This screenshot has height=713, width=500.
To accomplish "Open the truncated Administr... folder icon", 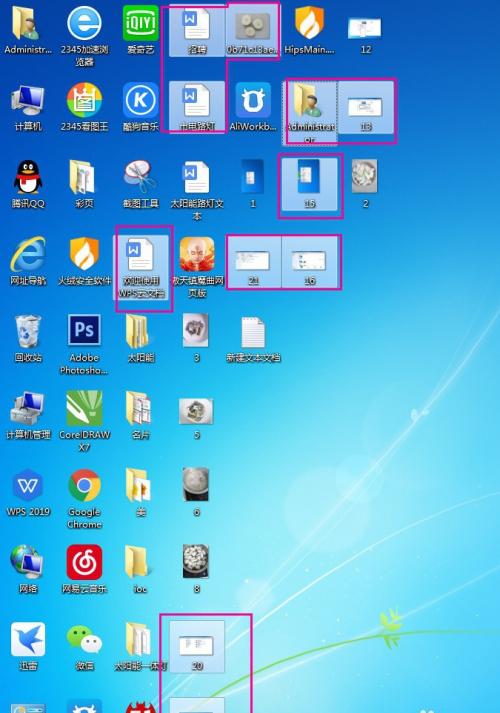I will point(28,30).
